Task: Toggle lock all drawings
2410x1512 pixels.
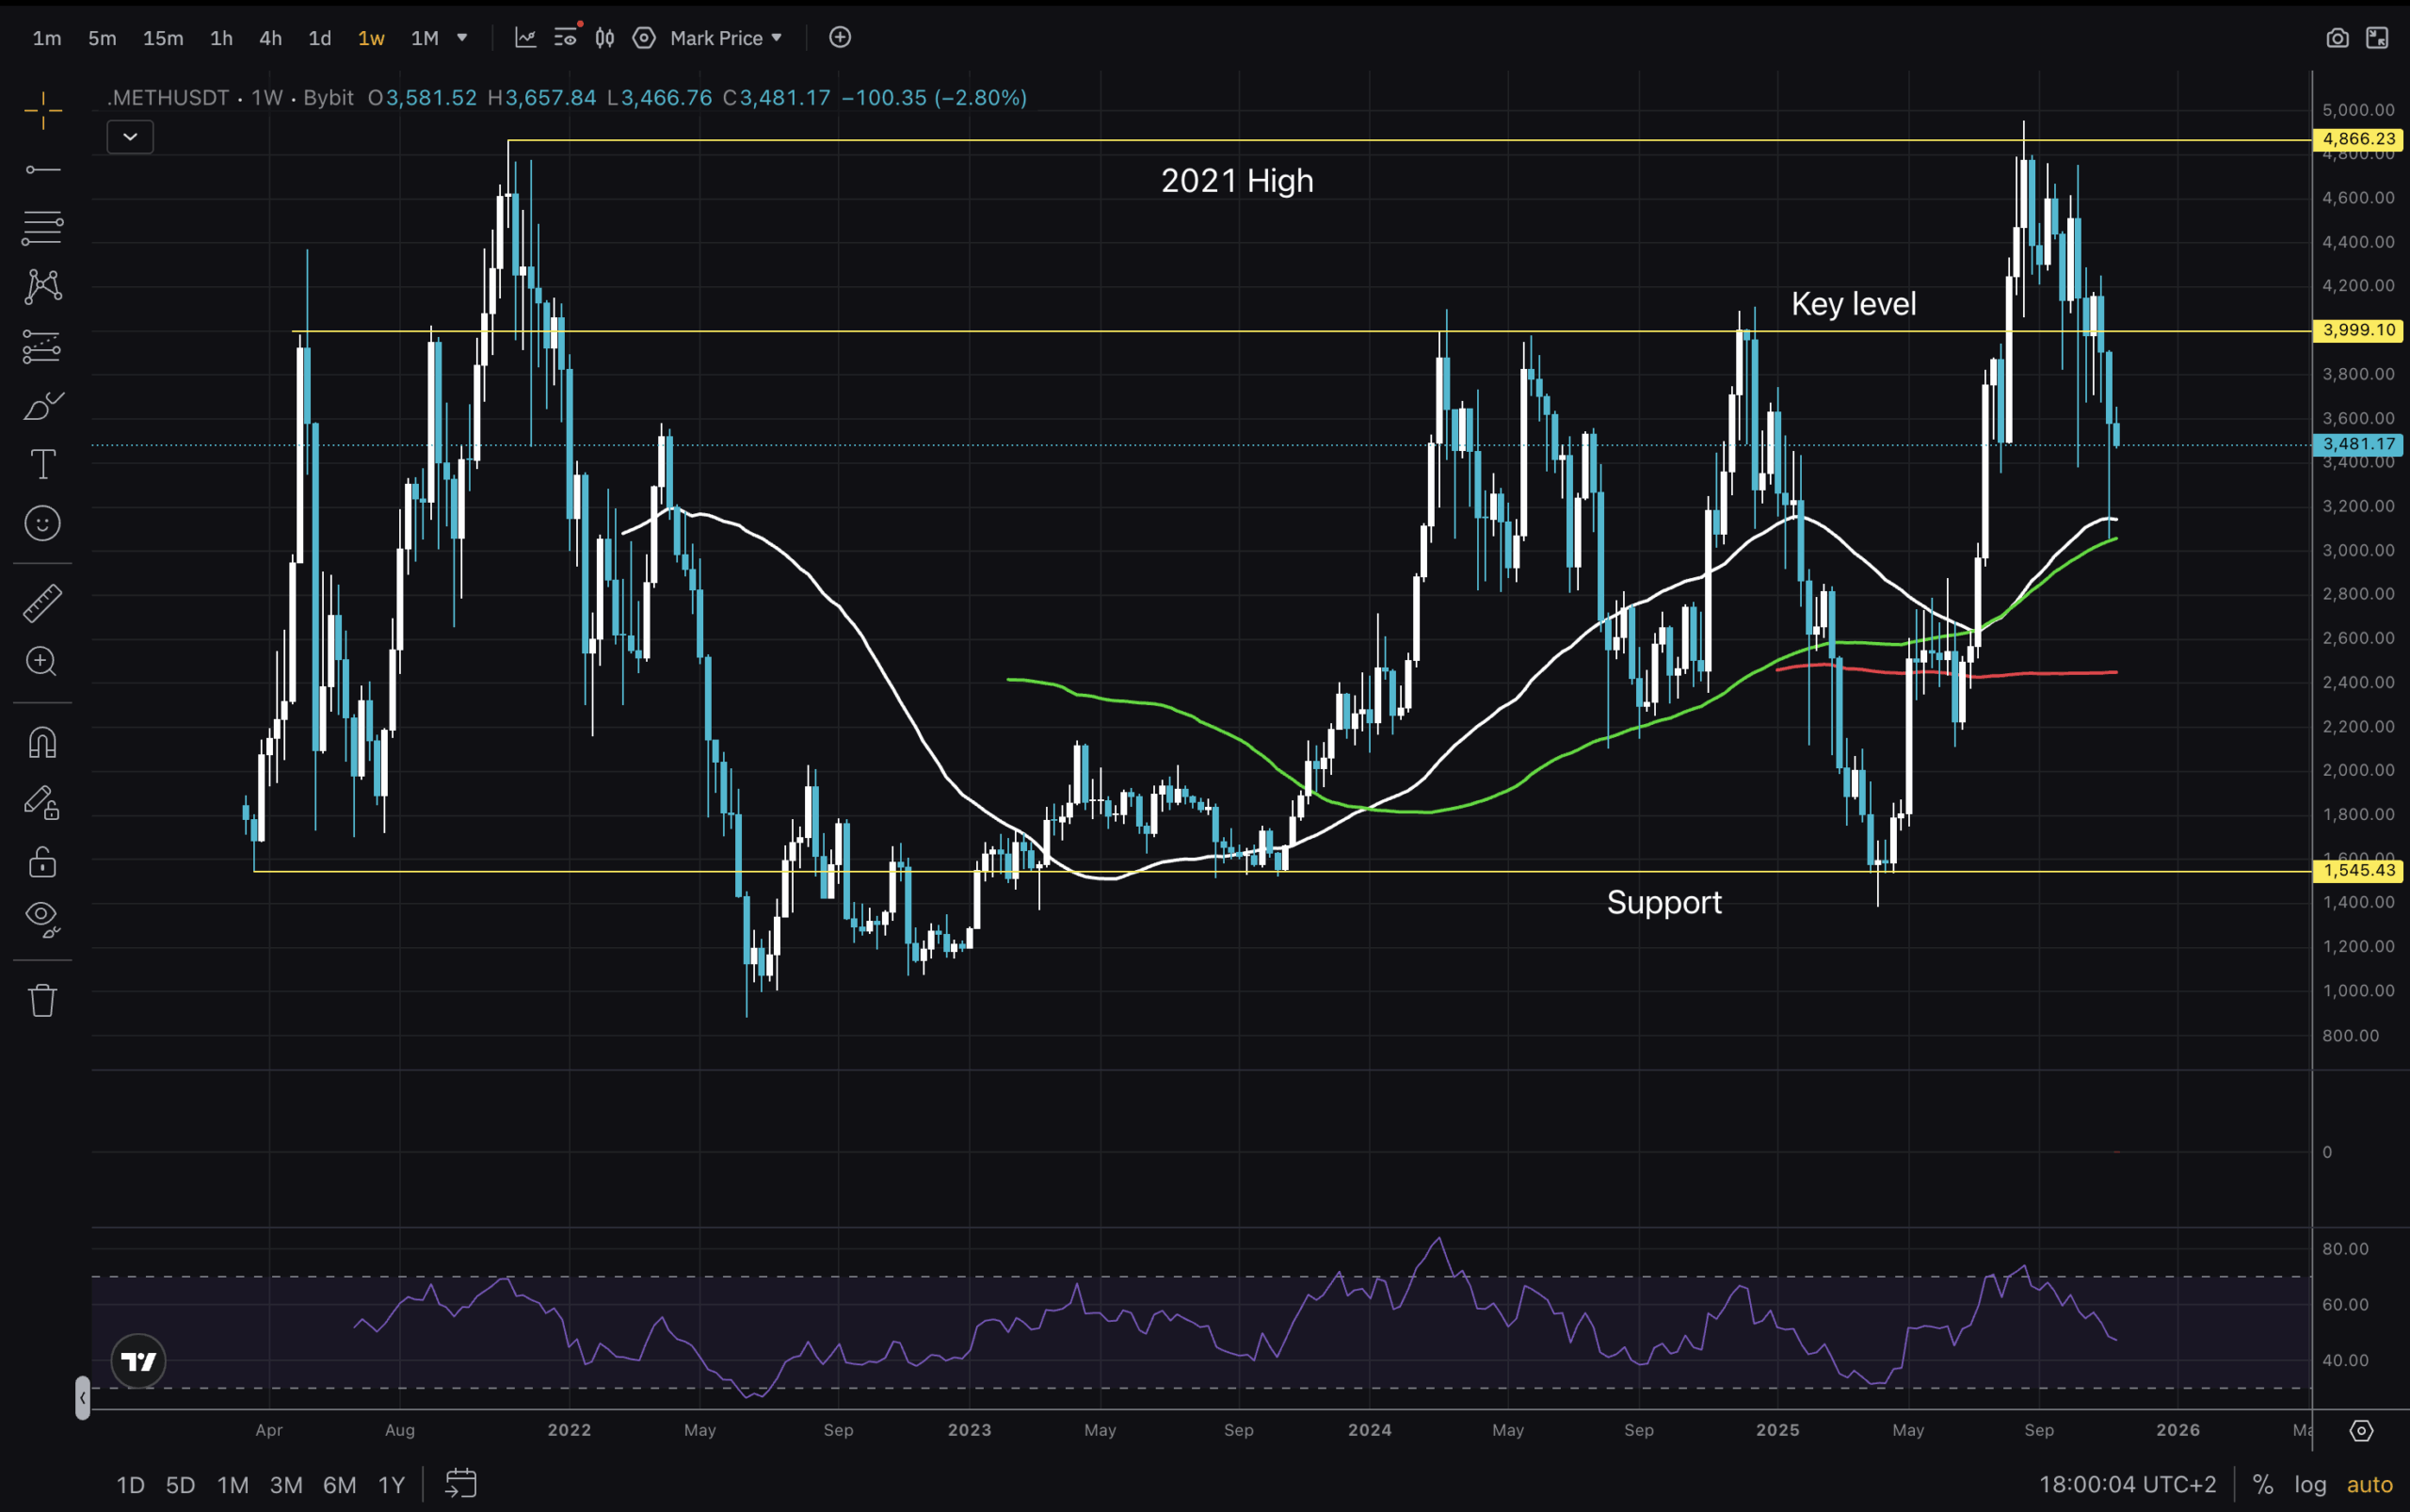Action: [x=43, y=861]
